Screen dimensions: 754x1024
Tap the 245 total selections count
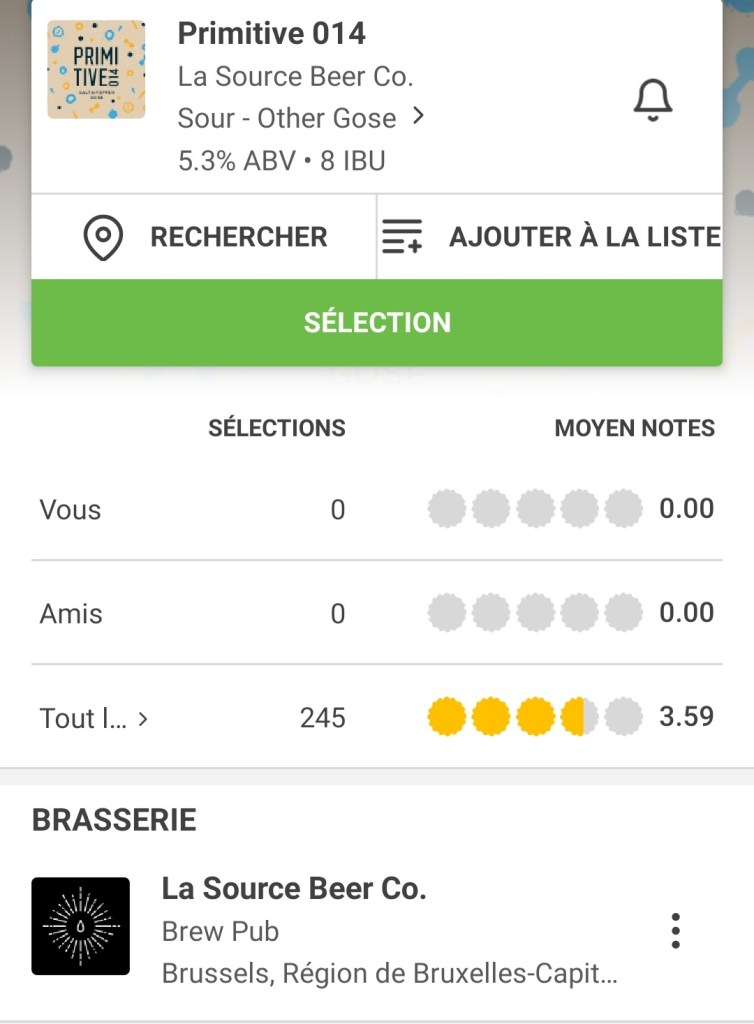322,718
